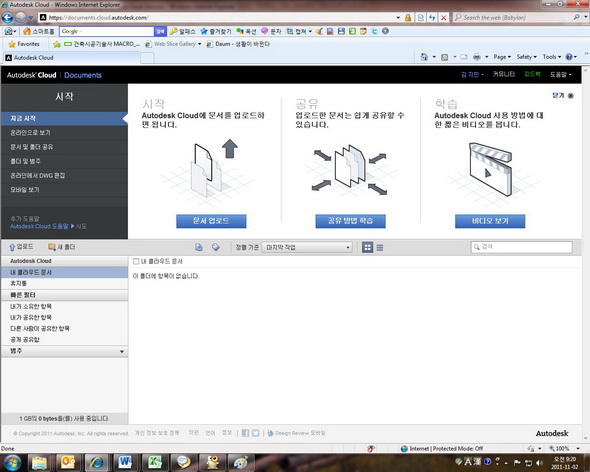Click the Google toolbar search field
The height and width of the screenshot is (472, 590).
point(106,31)
